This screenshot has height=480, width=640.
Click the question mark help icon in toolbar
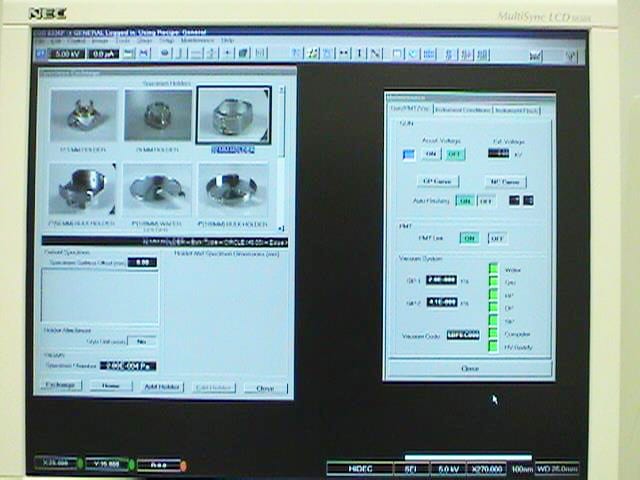point(296,53)
